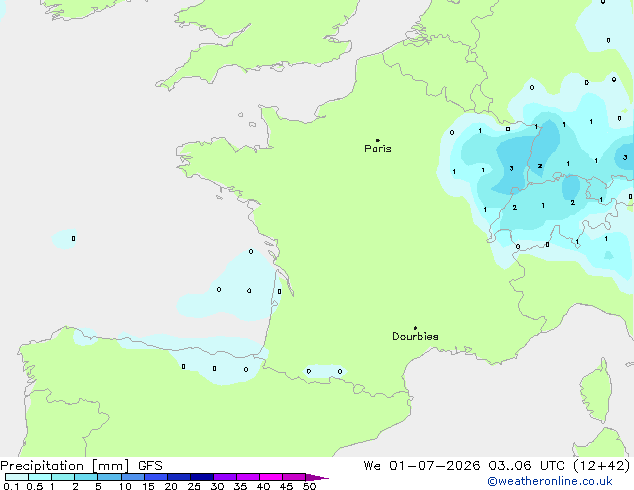Select the lightest swatch between 0.1 and 0.5
634x490 pixels.
click(17, 477)
